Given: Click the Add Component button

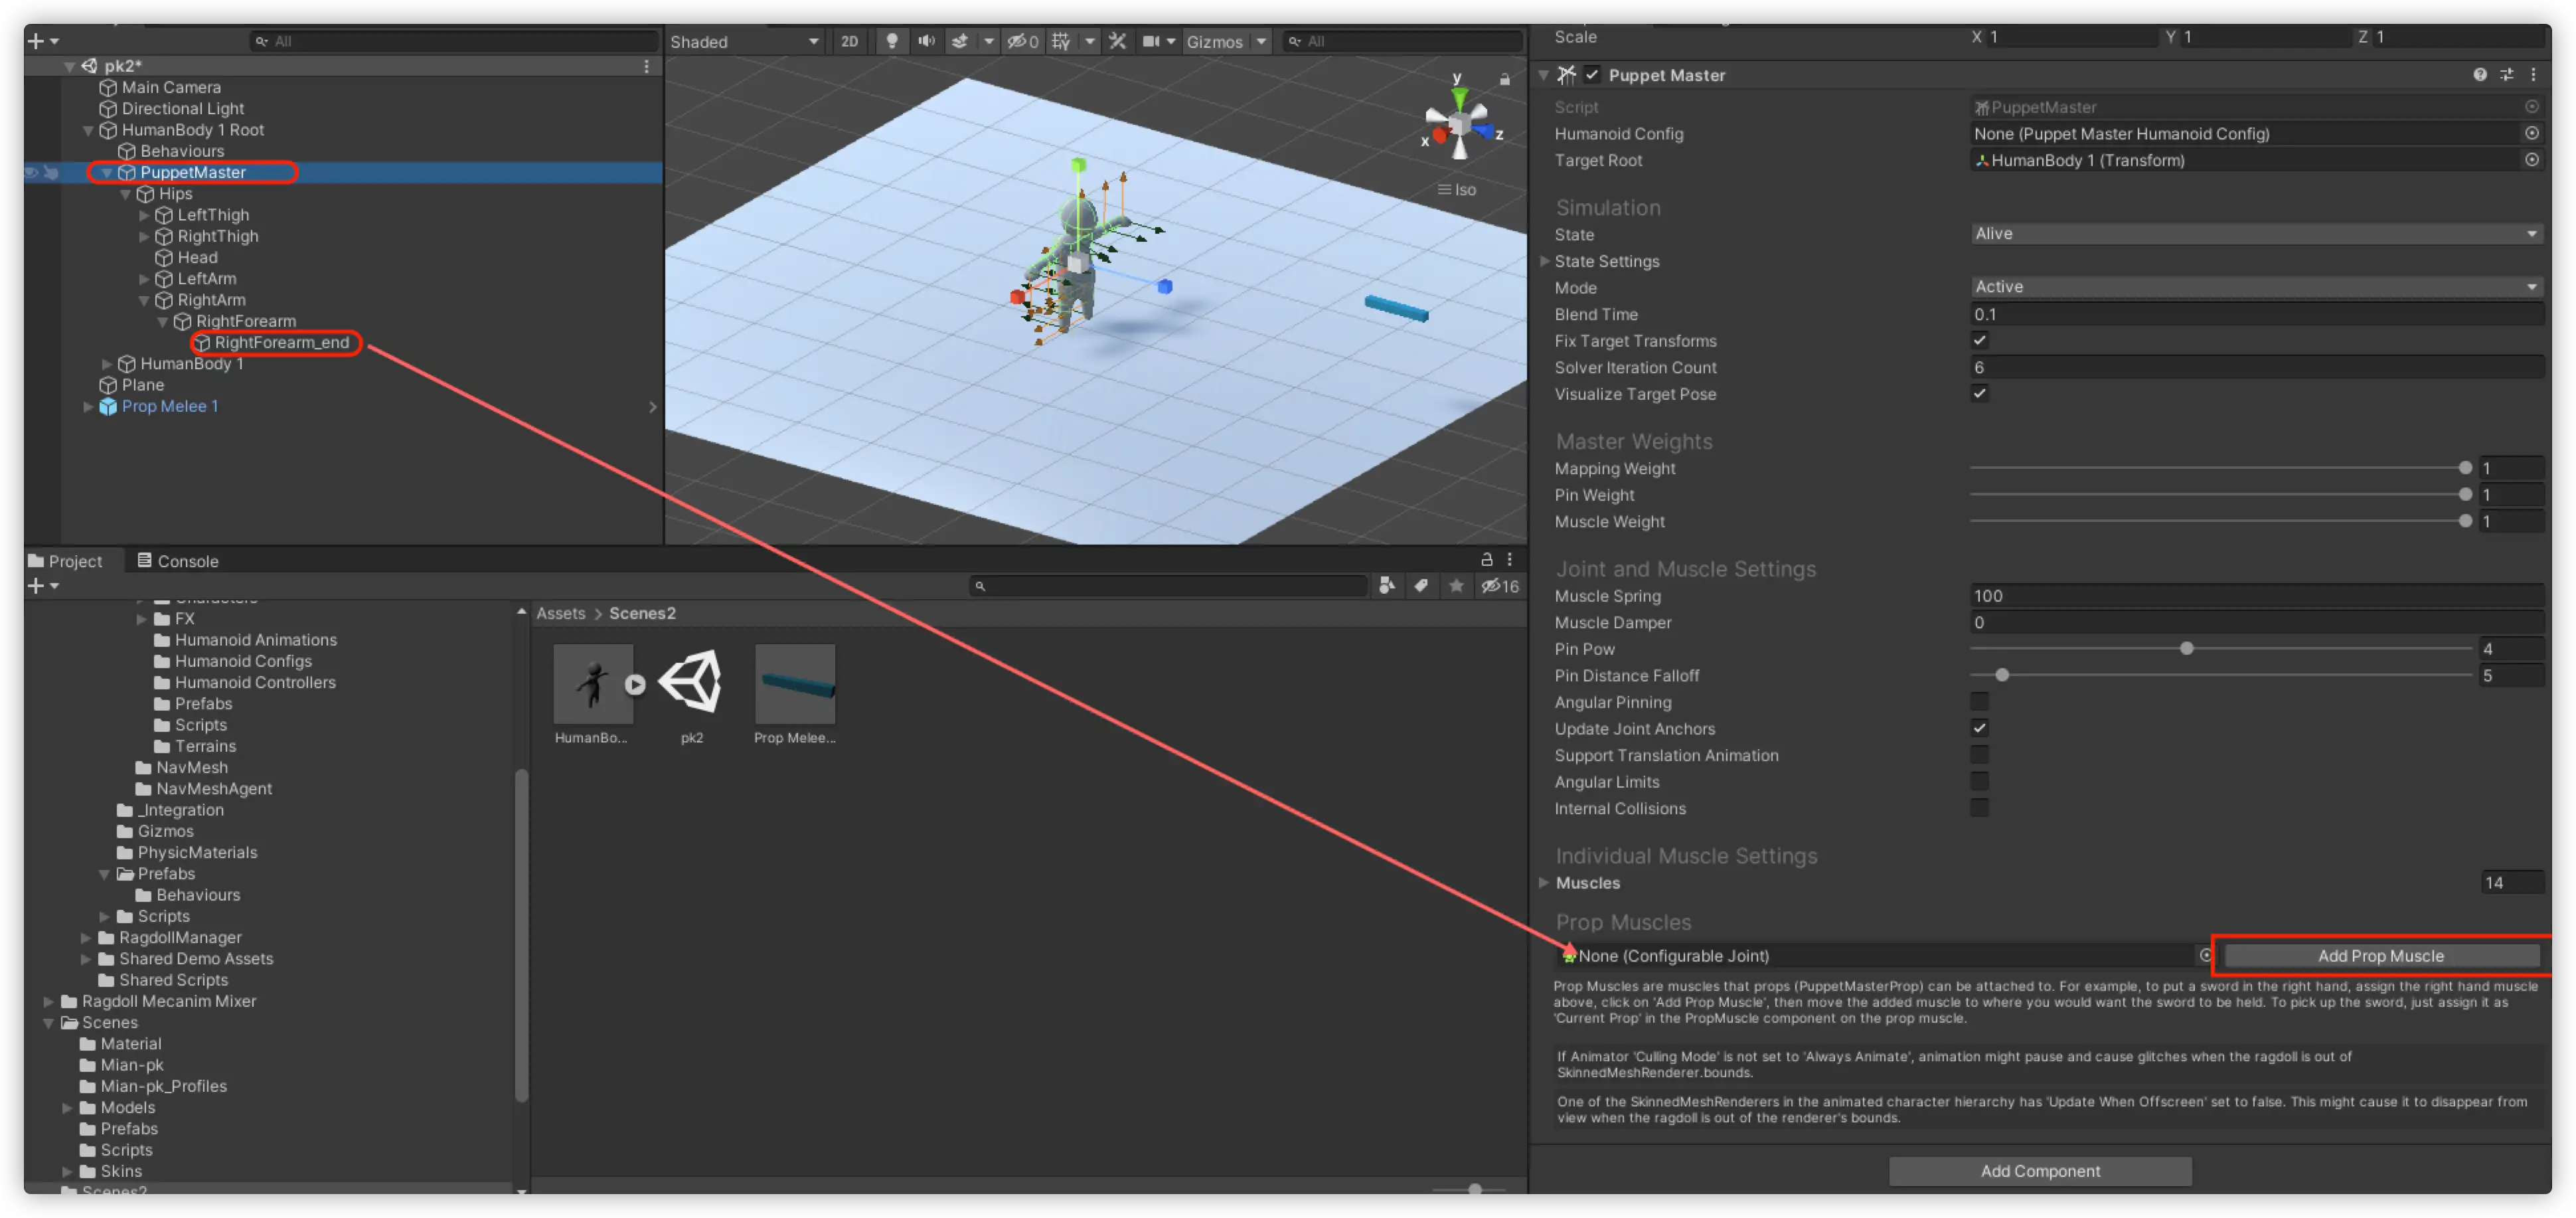Looking at the screenshot, I should 2040,1171.
